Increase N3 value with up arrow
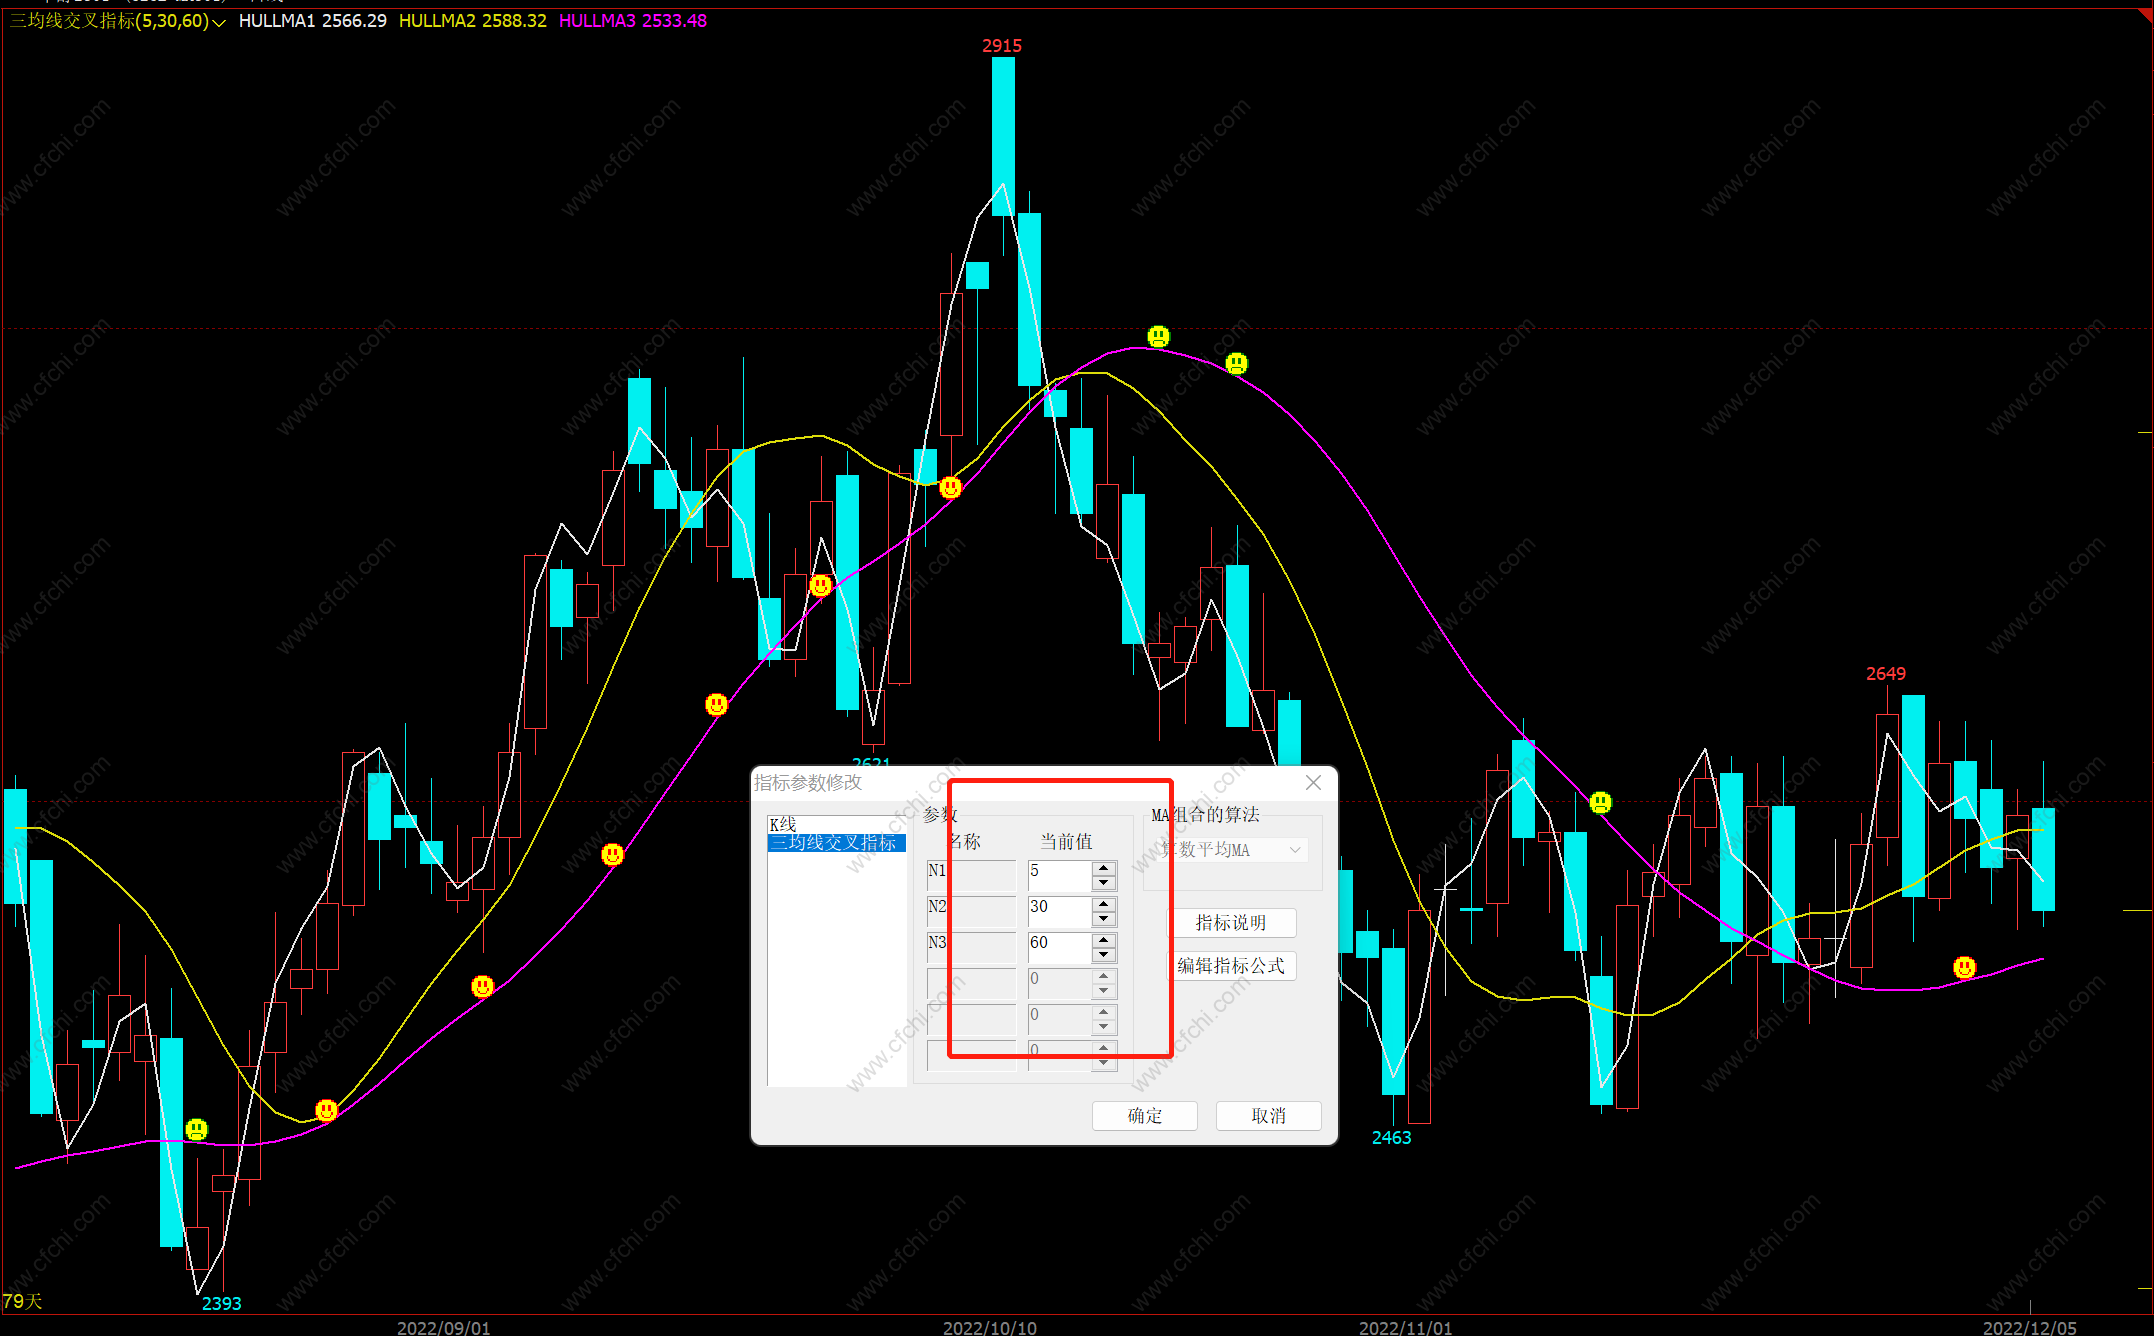 (1104, 940)
